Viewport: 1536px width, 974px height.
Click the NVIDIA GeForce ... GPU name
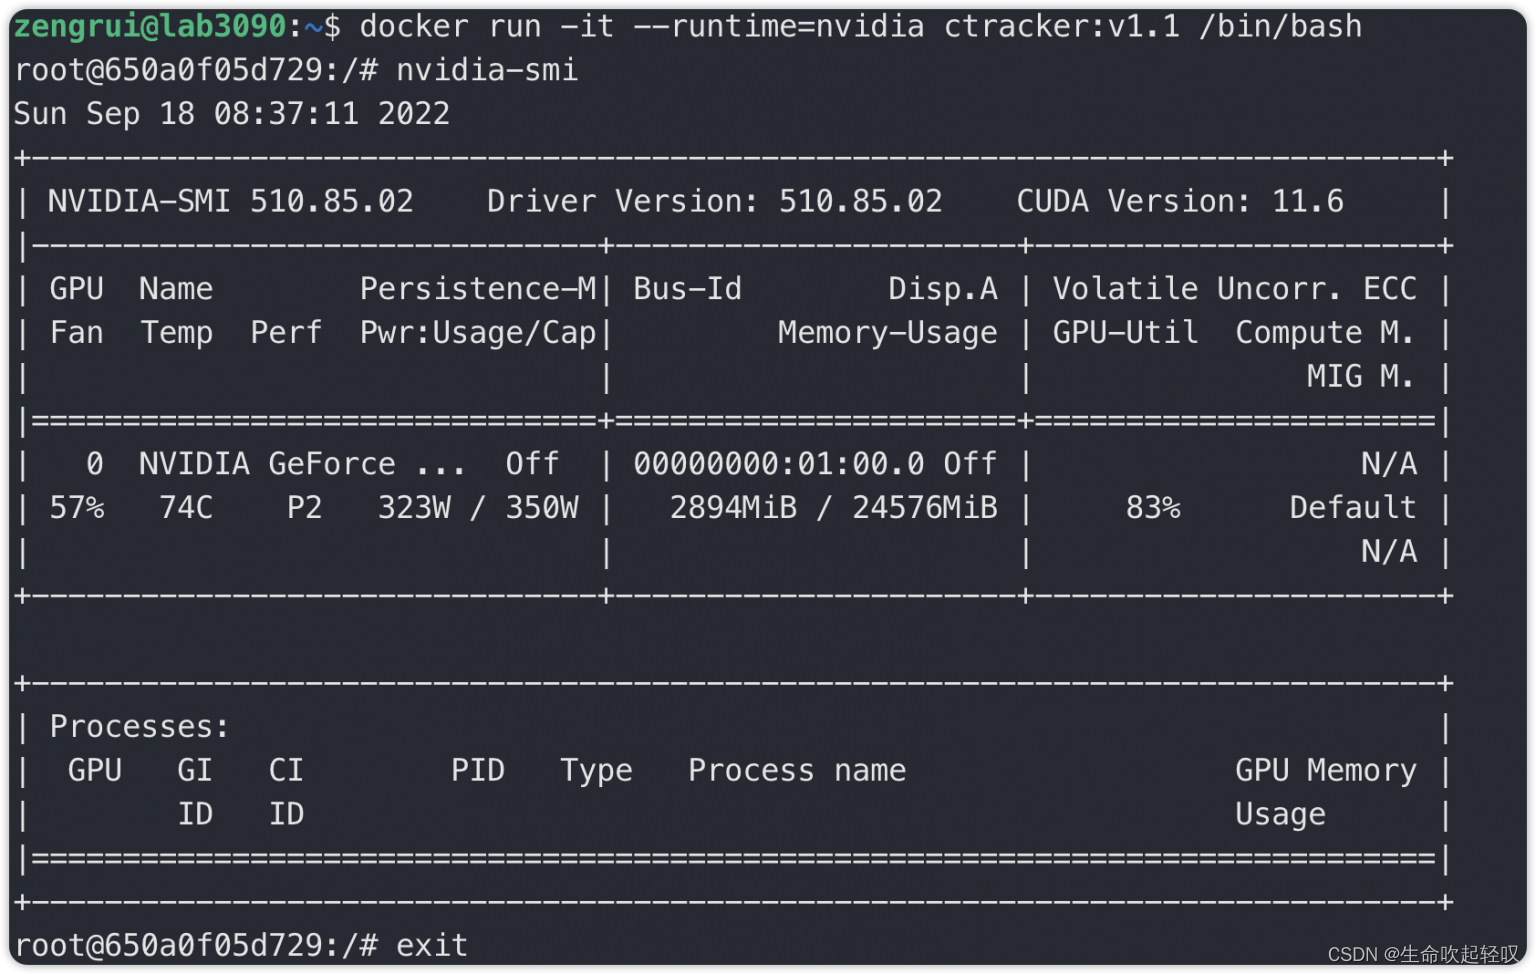click(302, 464)
